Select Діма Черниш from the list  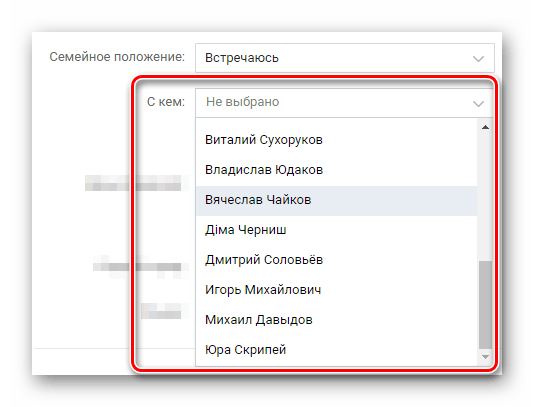336,230
